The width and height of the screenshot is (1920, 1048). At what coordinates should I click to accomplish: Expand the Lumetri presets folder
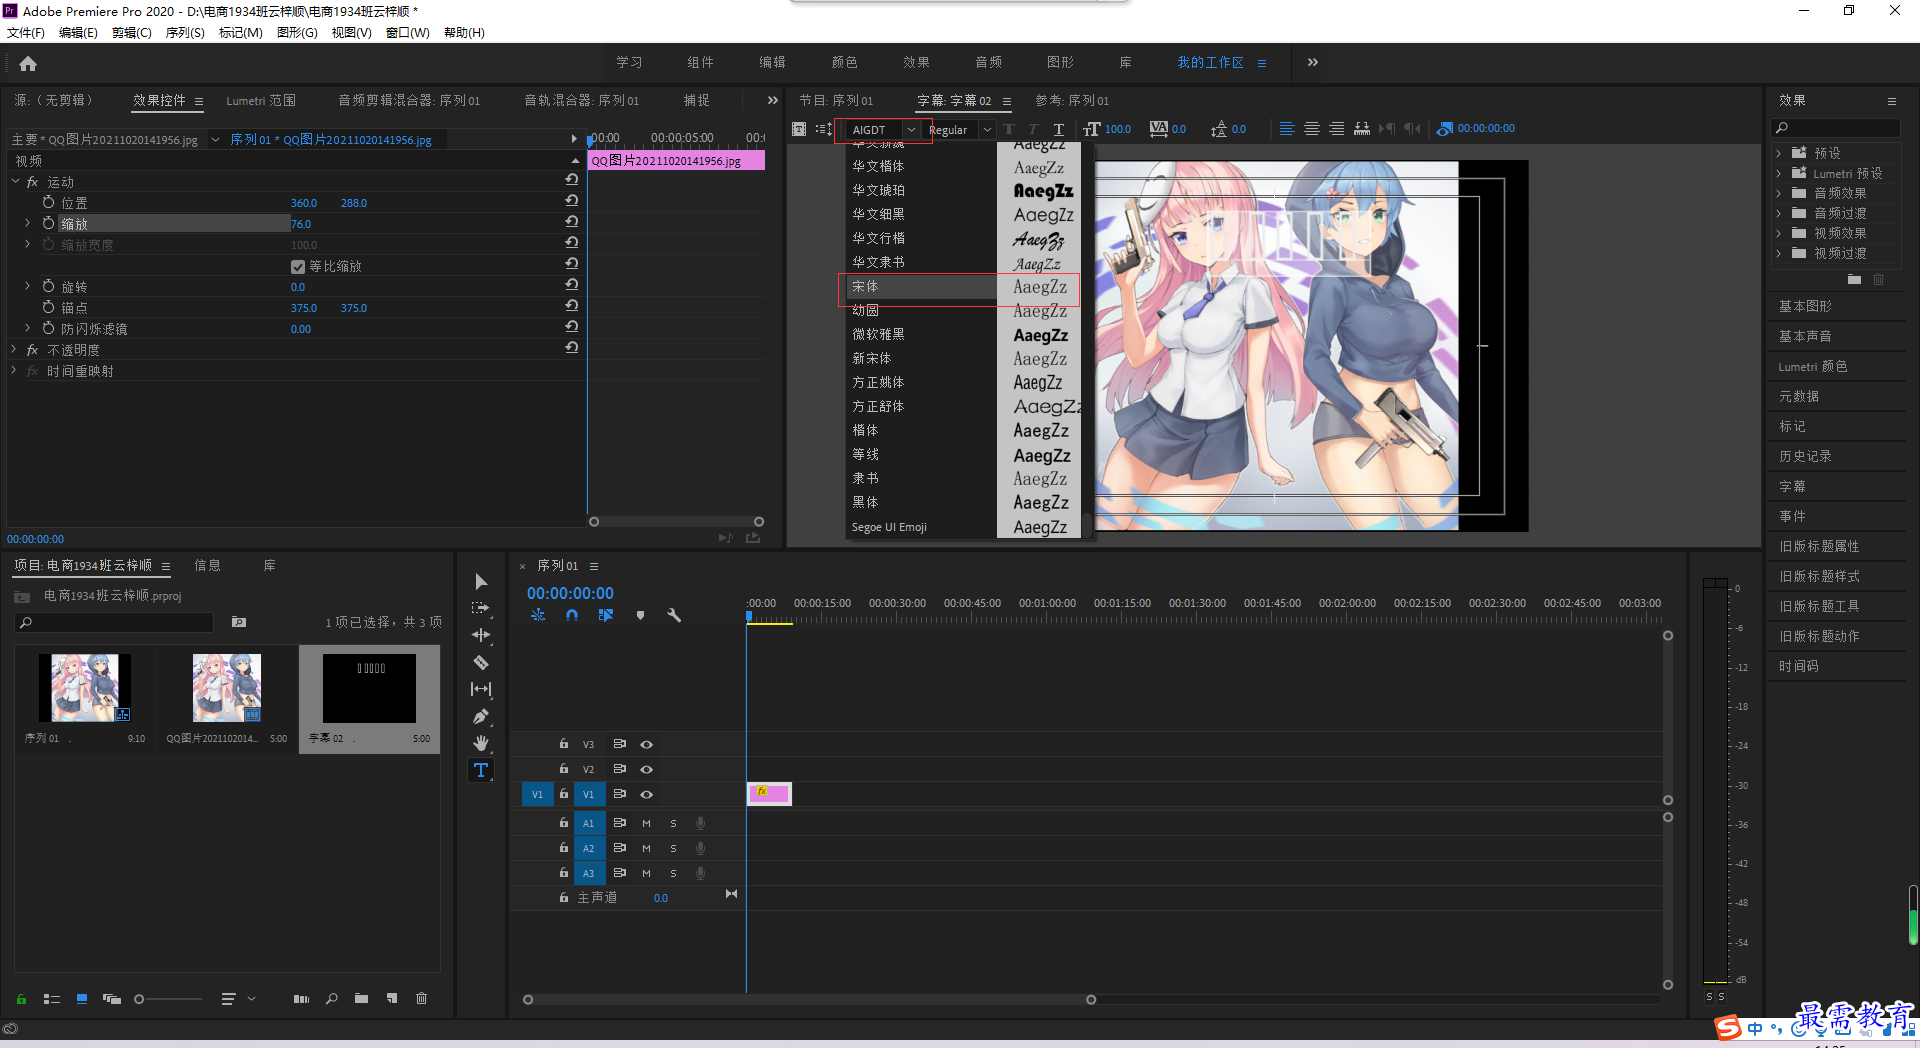click(x=1779, y=173)
